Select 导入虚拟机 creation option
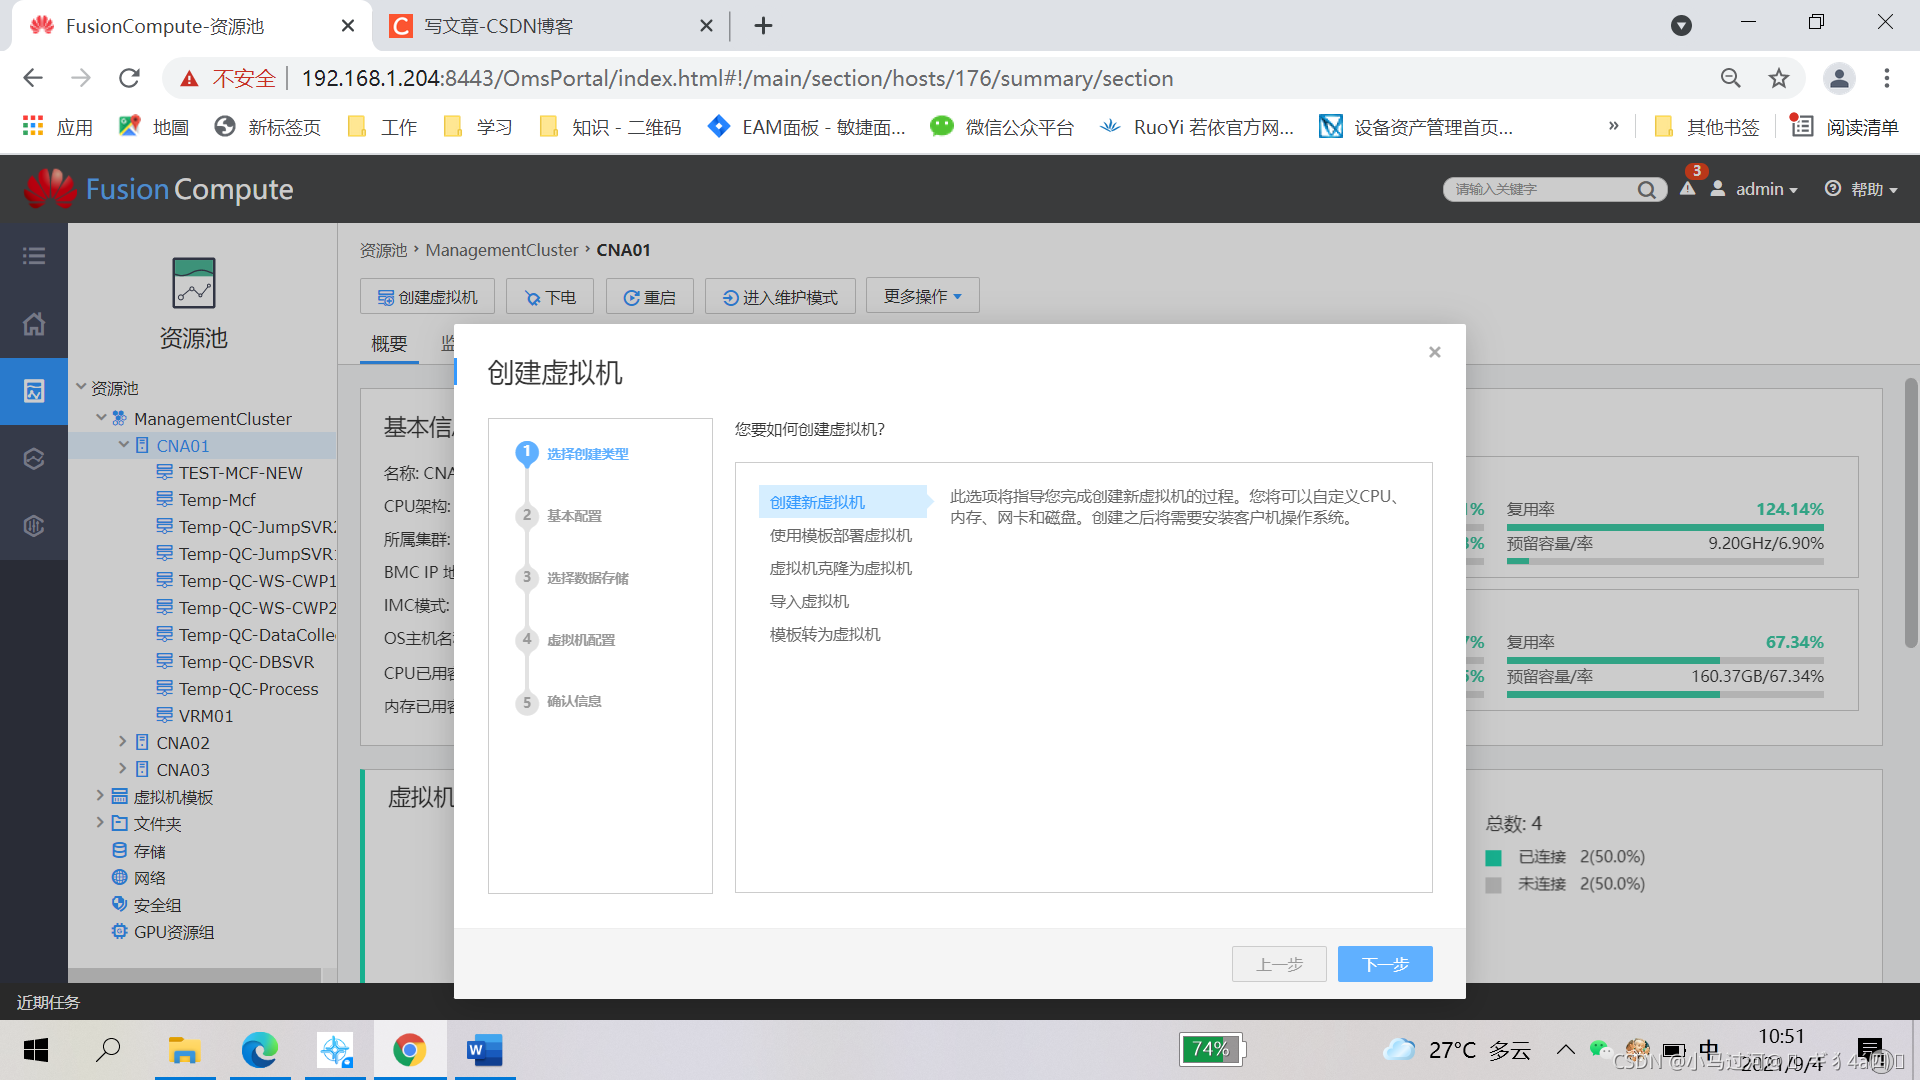Screen dimensions: 1920x1080 808,601
